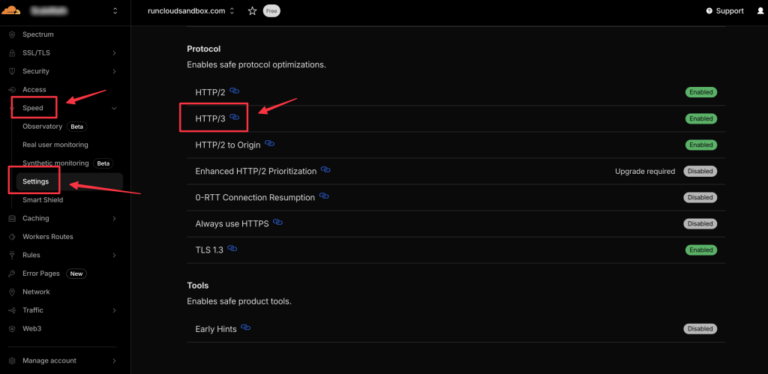
Task: Click the Network location icon
Action: pyautogui.click(x=12, y=292)
